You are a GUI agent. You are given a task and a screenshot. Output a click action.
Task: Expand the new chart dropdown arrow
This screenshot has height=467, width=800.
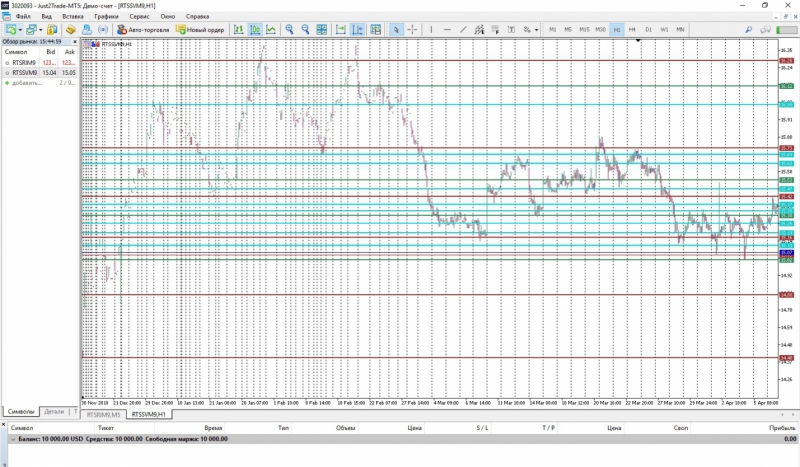[20, 30]
